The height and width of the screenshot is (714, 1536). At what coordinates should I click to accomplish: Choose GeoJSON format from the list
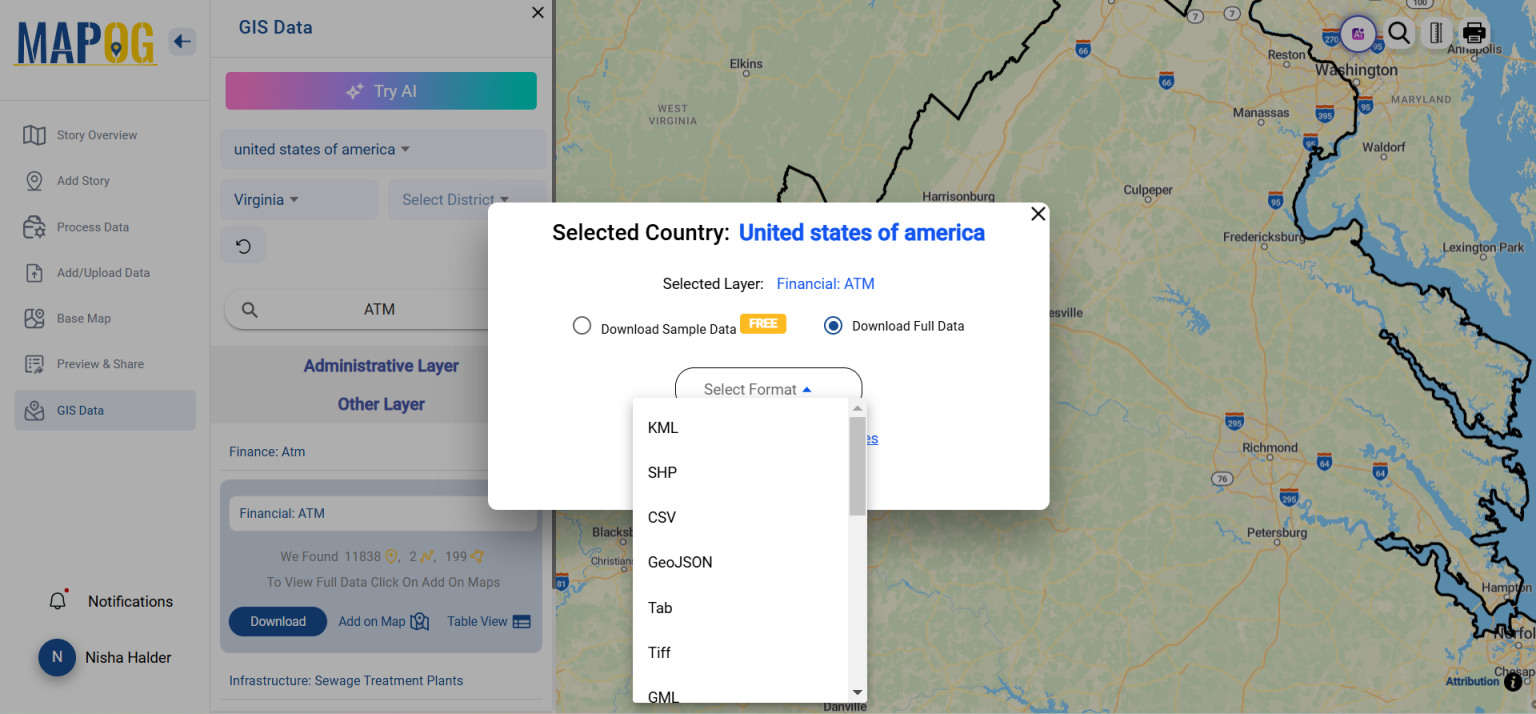[x=680, y=562]
